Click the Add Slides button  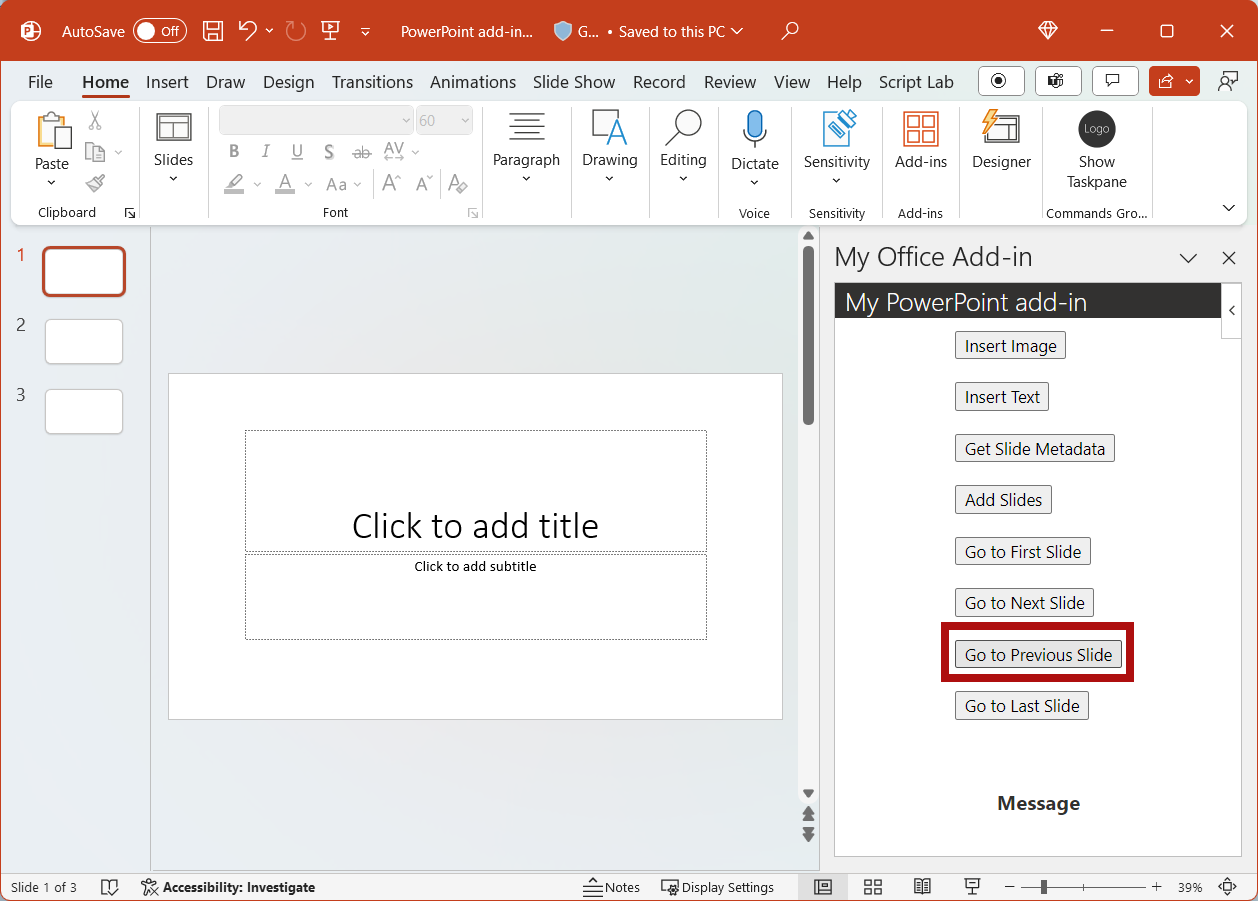[1003, 500]
